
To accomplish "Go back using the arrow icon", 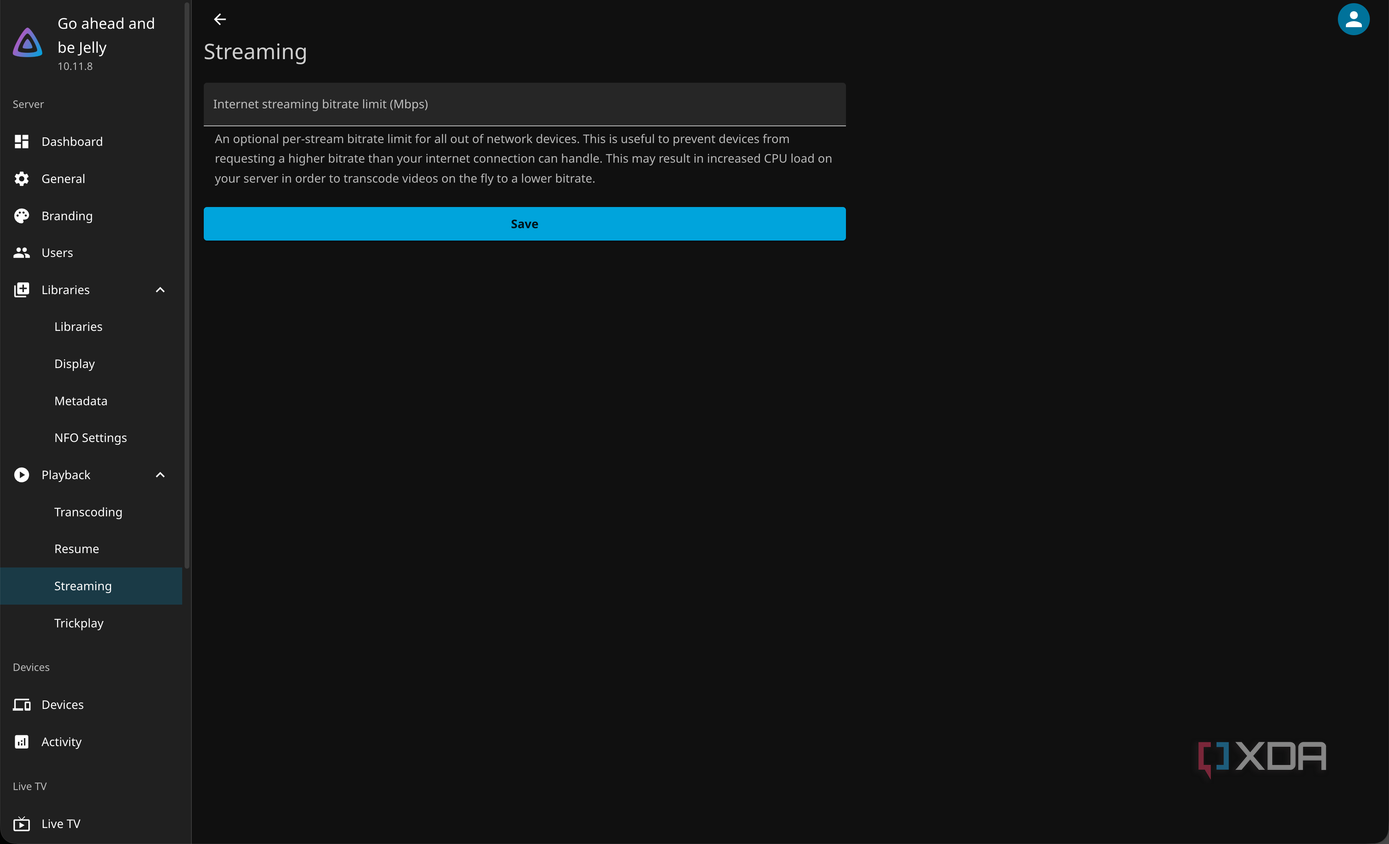I will [x=220, y=19].
